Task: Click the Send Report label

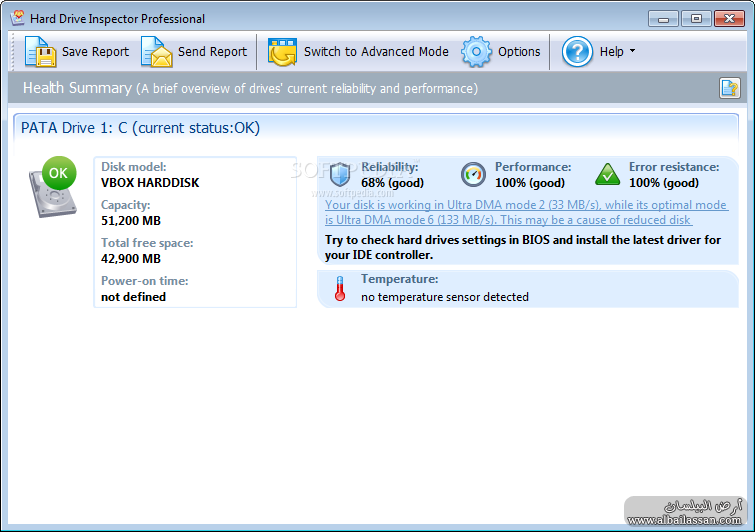Action: point(212,52)
